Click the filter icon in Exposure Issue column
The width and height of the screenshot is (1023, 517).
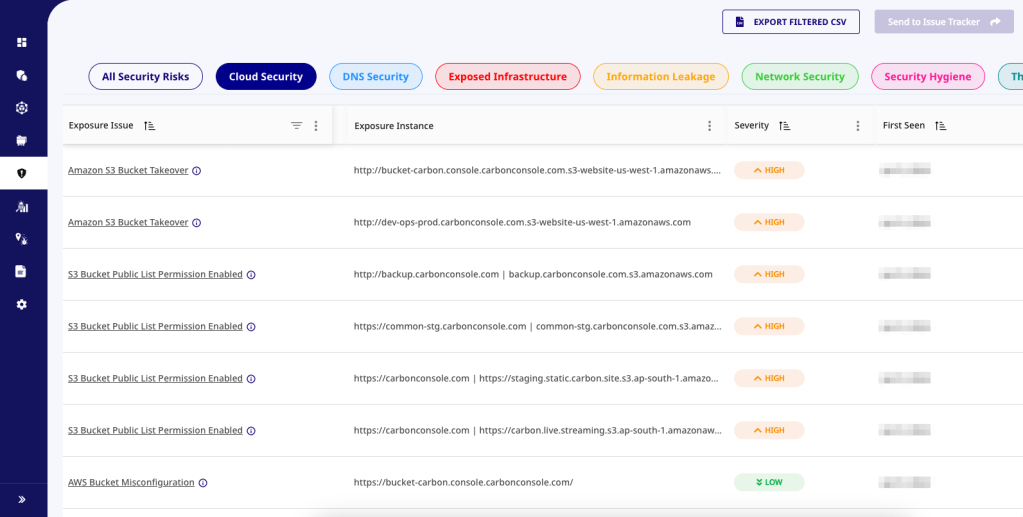(296, 126)
